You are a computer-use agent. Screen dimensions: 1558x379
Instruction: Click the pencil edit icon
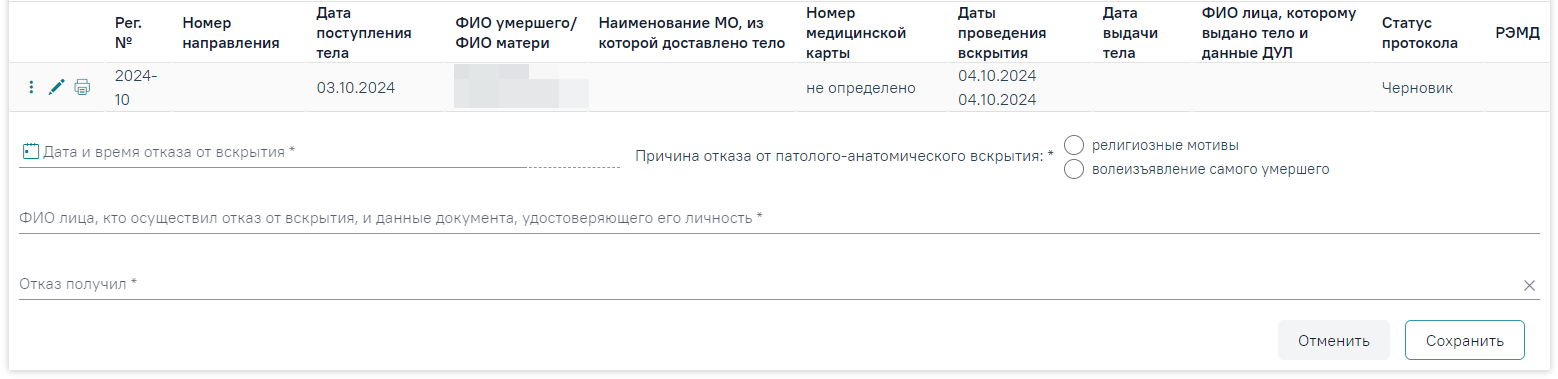coord(57,88)
